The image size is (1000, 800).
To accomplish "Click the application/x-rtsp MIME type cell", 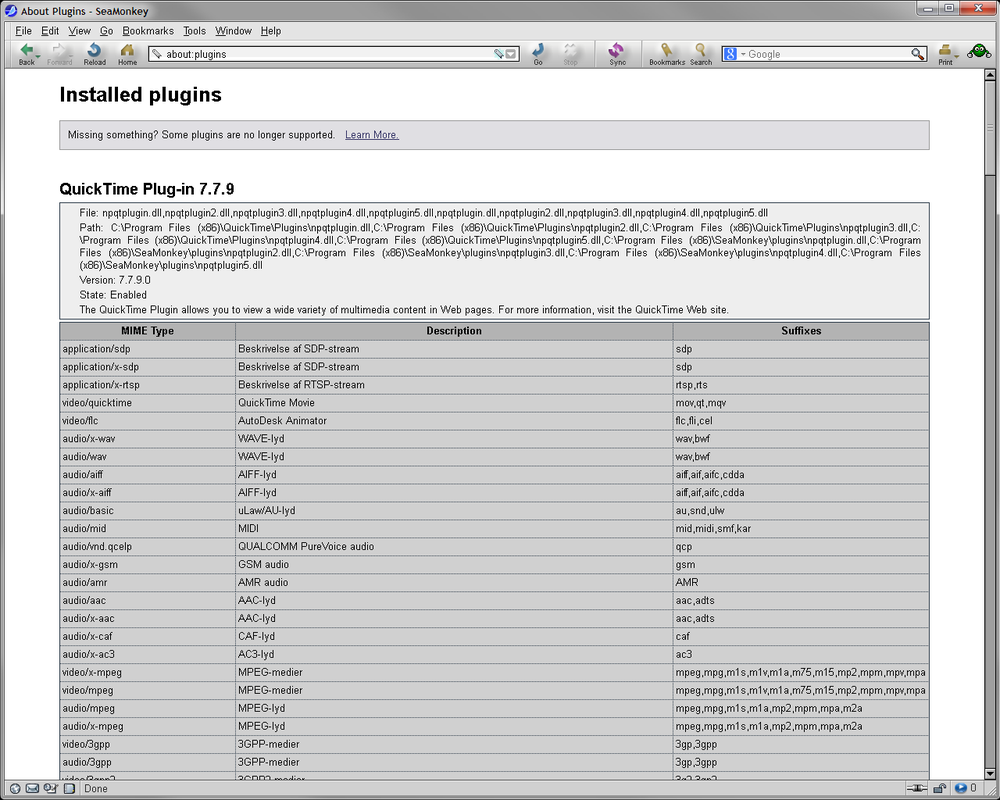I will pos(147,385).
